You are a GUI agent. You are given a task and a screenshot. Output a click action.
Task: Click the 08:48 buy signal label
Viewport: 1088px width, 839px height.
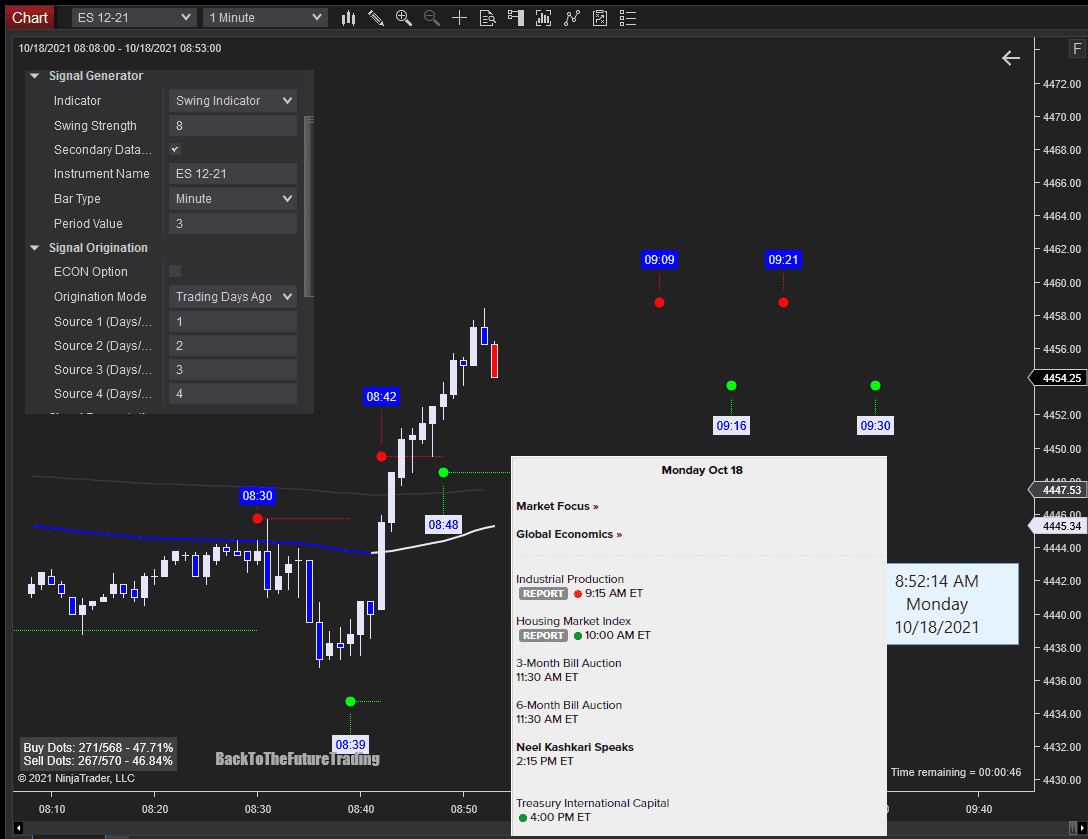pyautogui.click(x=443, y=524)
